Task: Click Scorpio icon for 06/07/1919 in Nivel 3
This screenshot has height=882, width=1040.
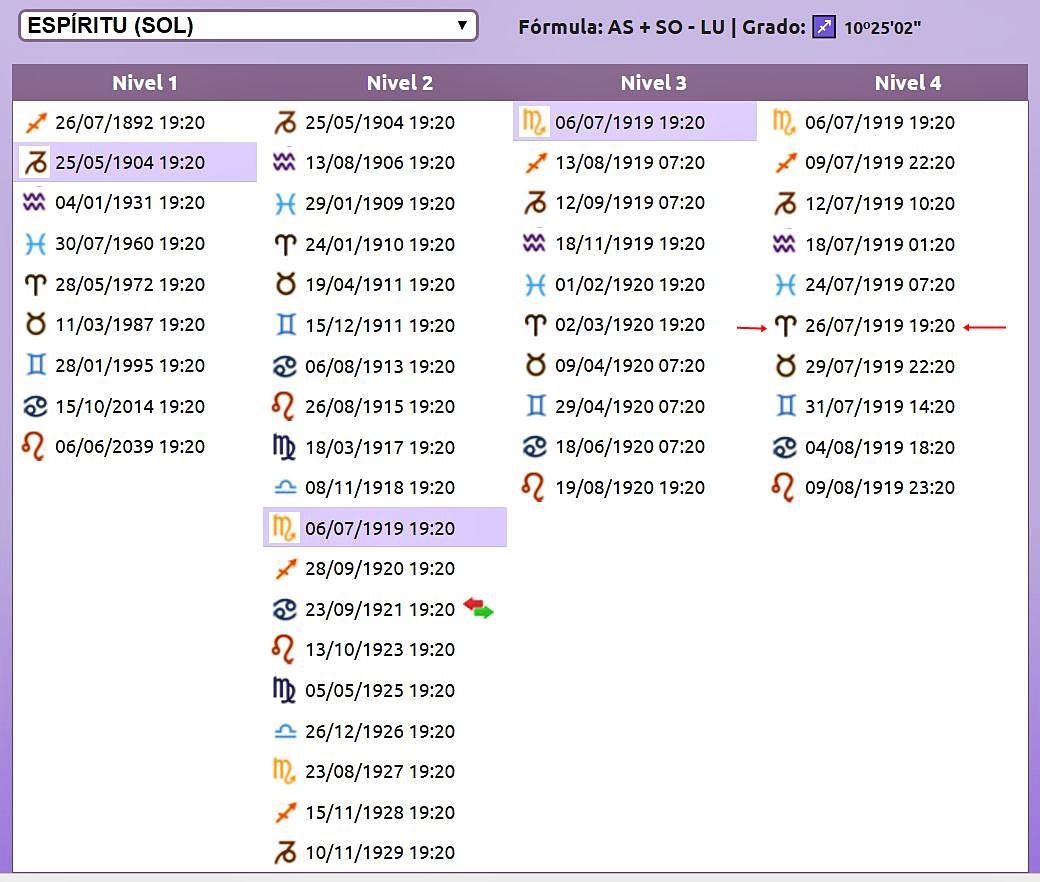Action: tap(535, 123)
